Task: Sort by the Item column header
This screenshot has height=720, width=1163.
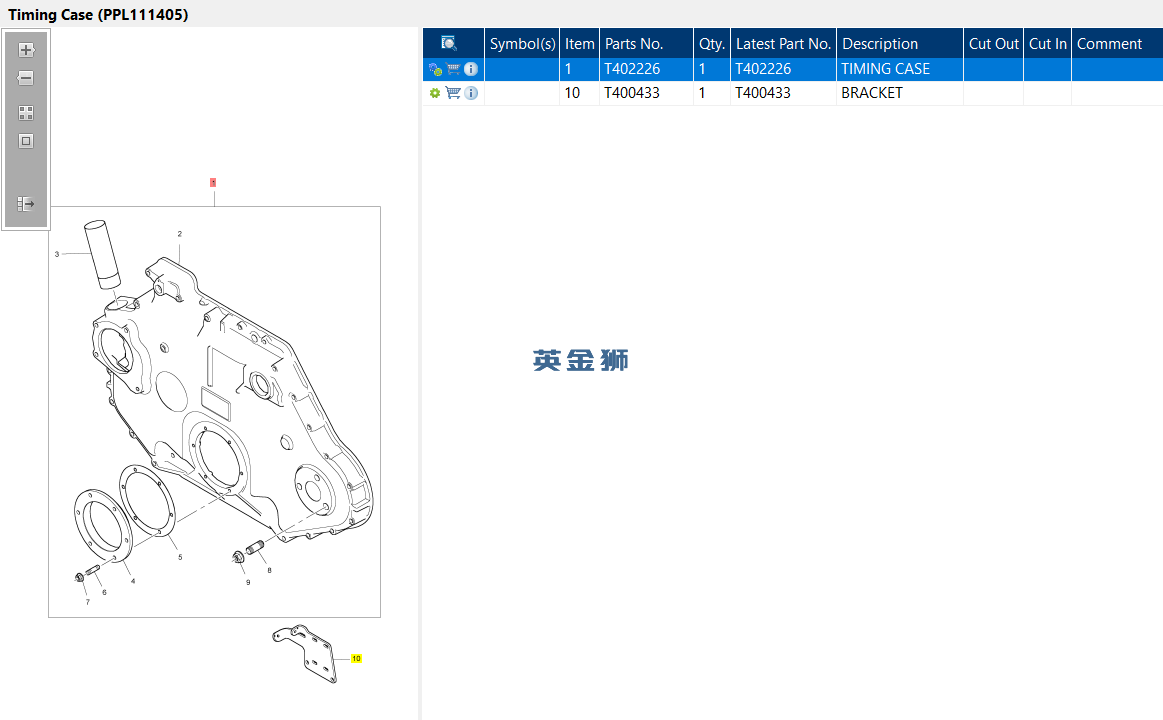Action: click(x=579, y=44)
